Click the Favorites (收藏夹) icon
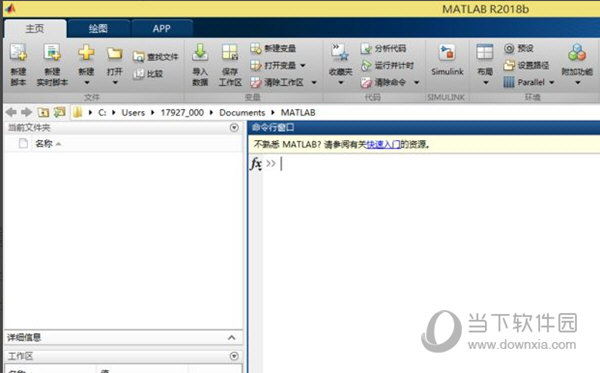 pyautogui.click(x=340, y=53)
